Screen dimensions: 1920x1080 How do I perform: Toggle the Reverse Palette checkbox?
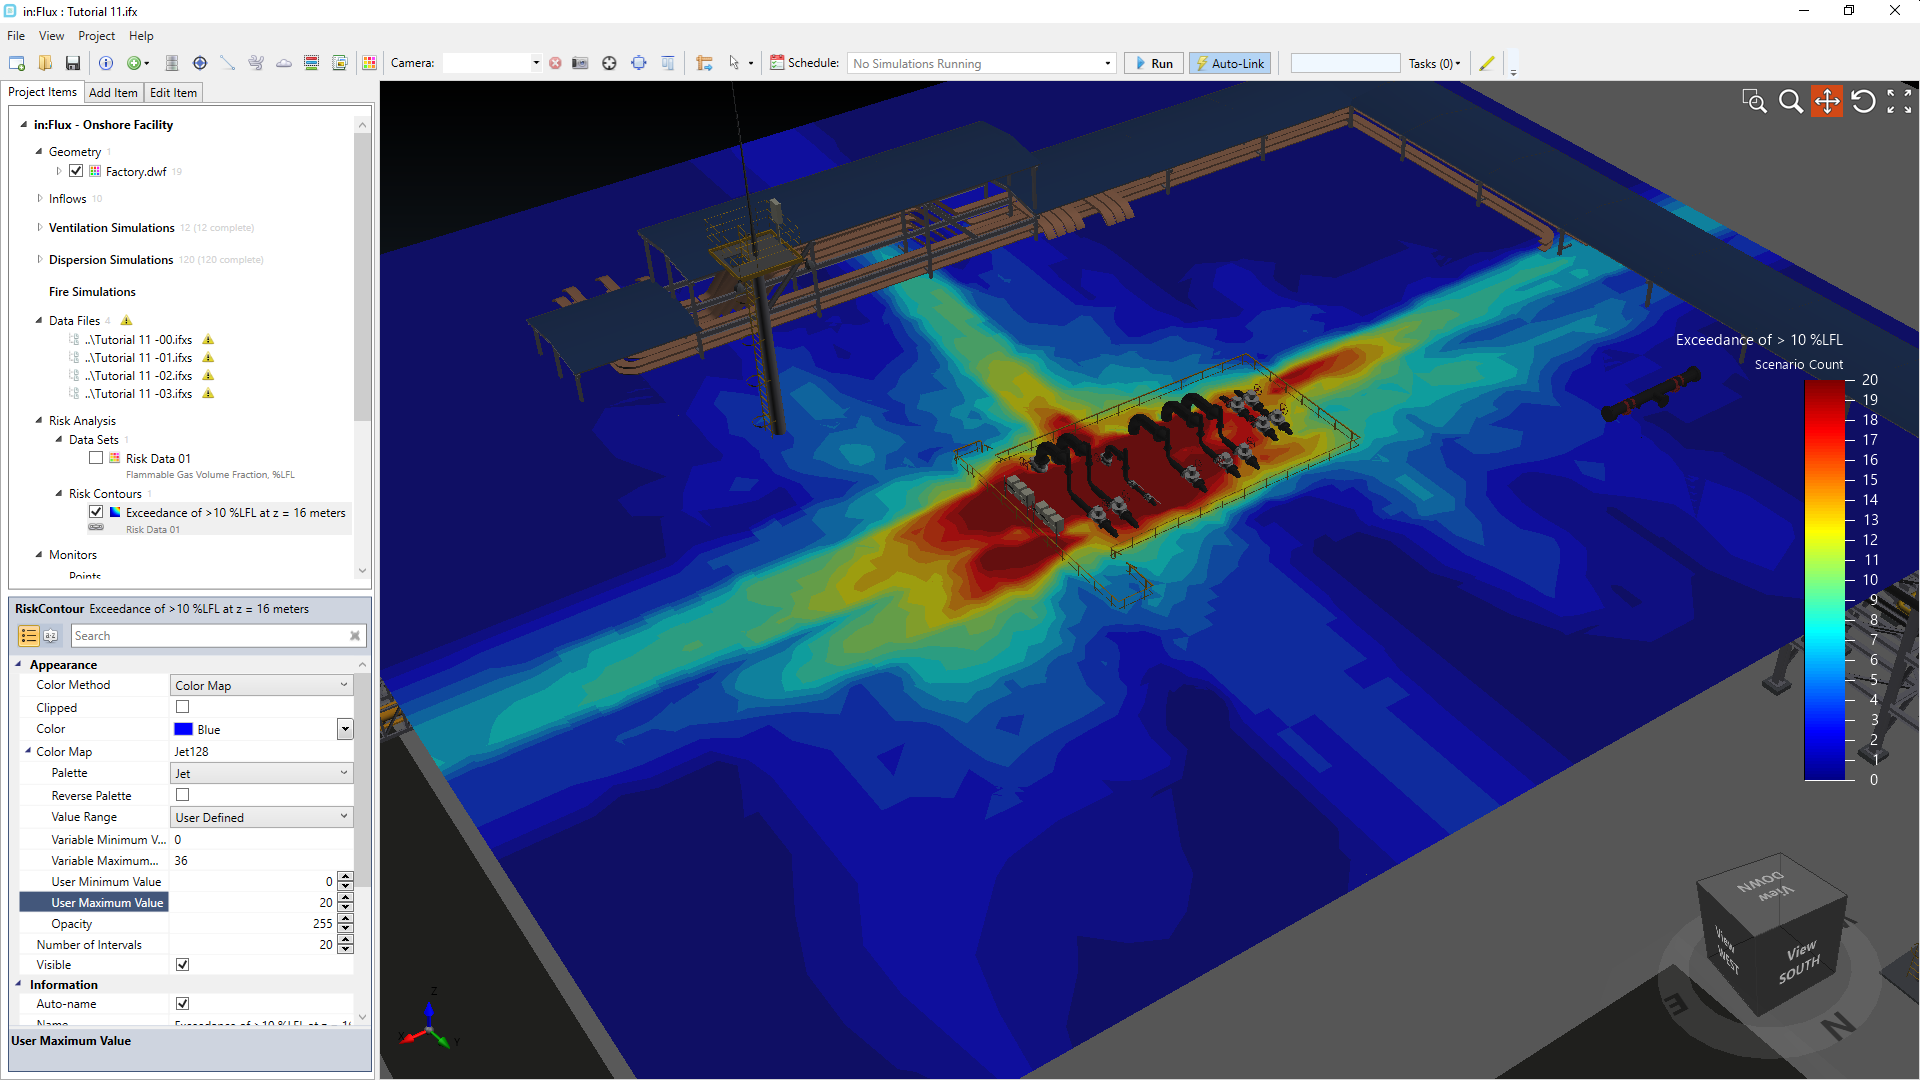click(x=182, y=795)
